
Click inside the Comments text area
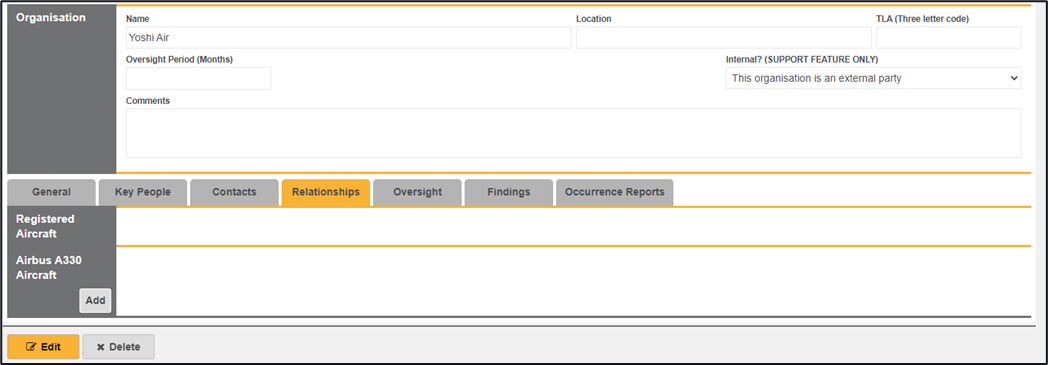pos(573,133)
